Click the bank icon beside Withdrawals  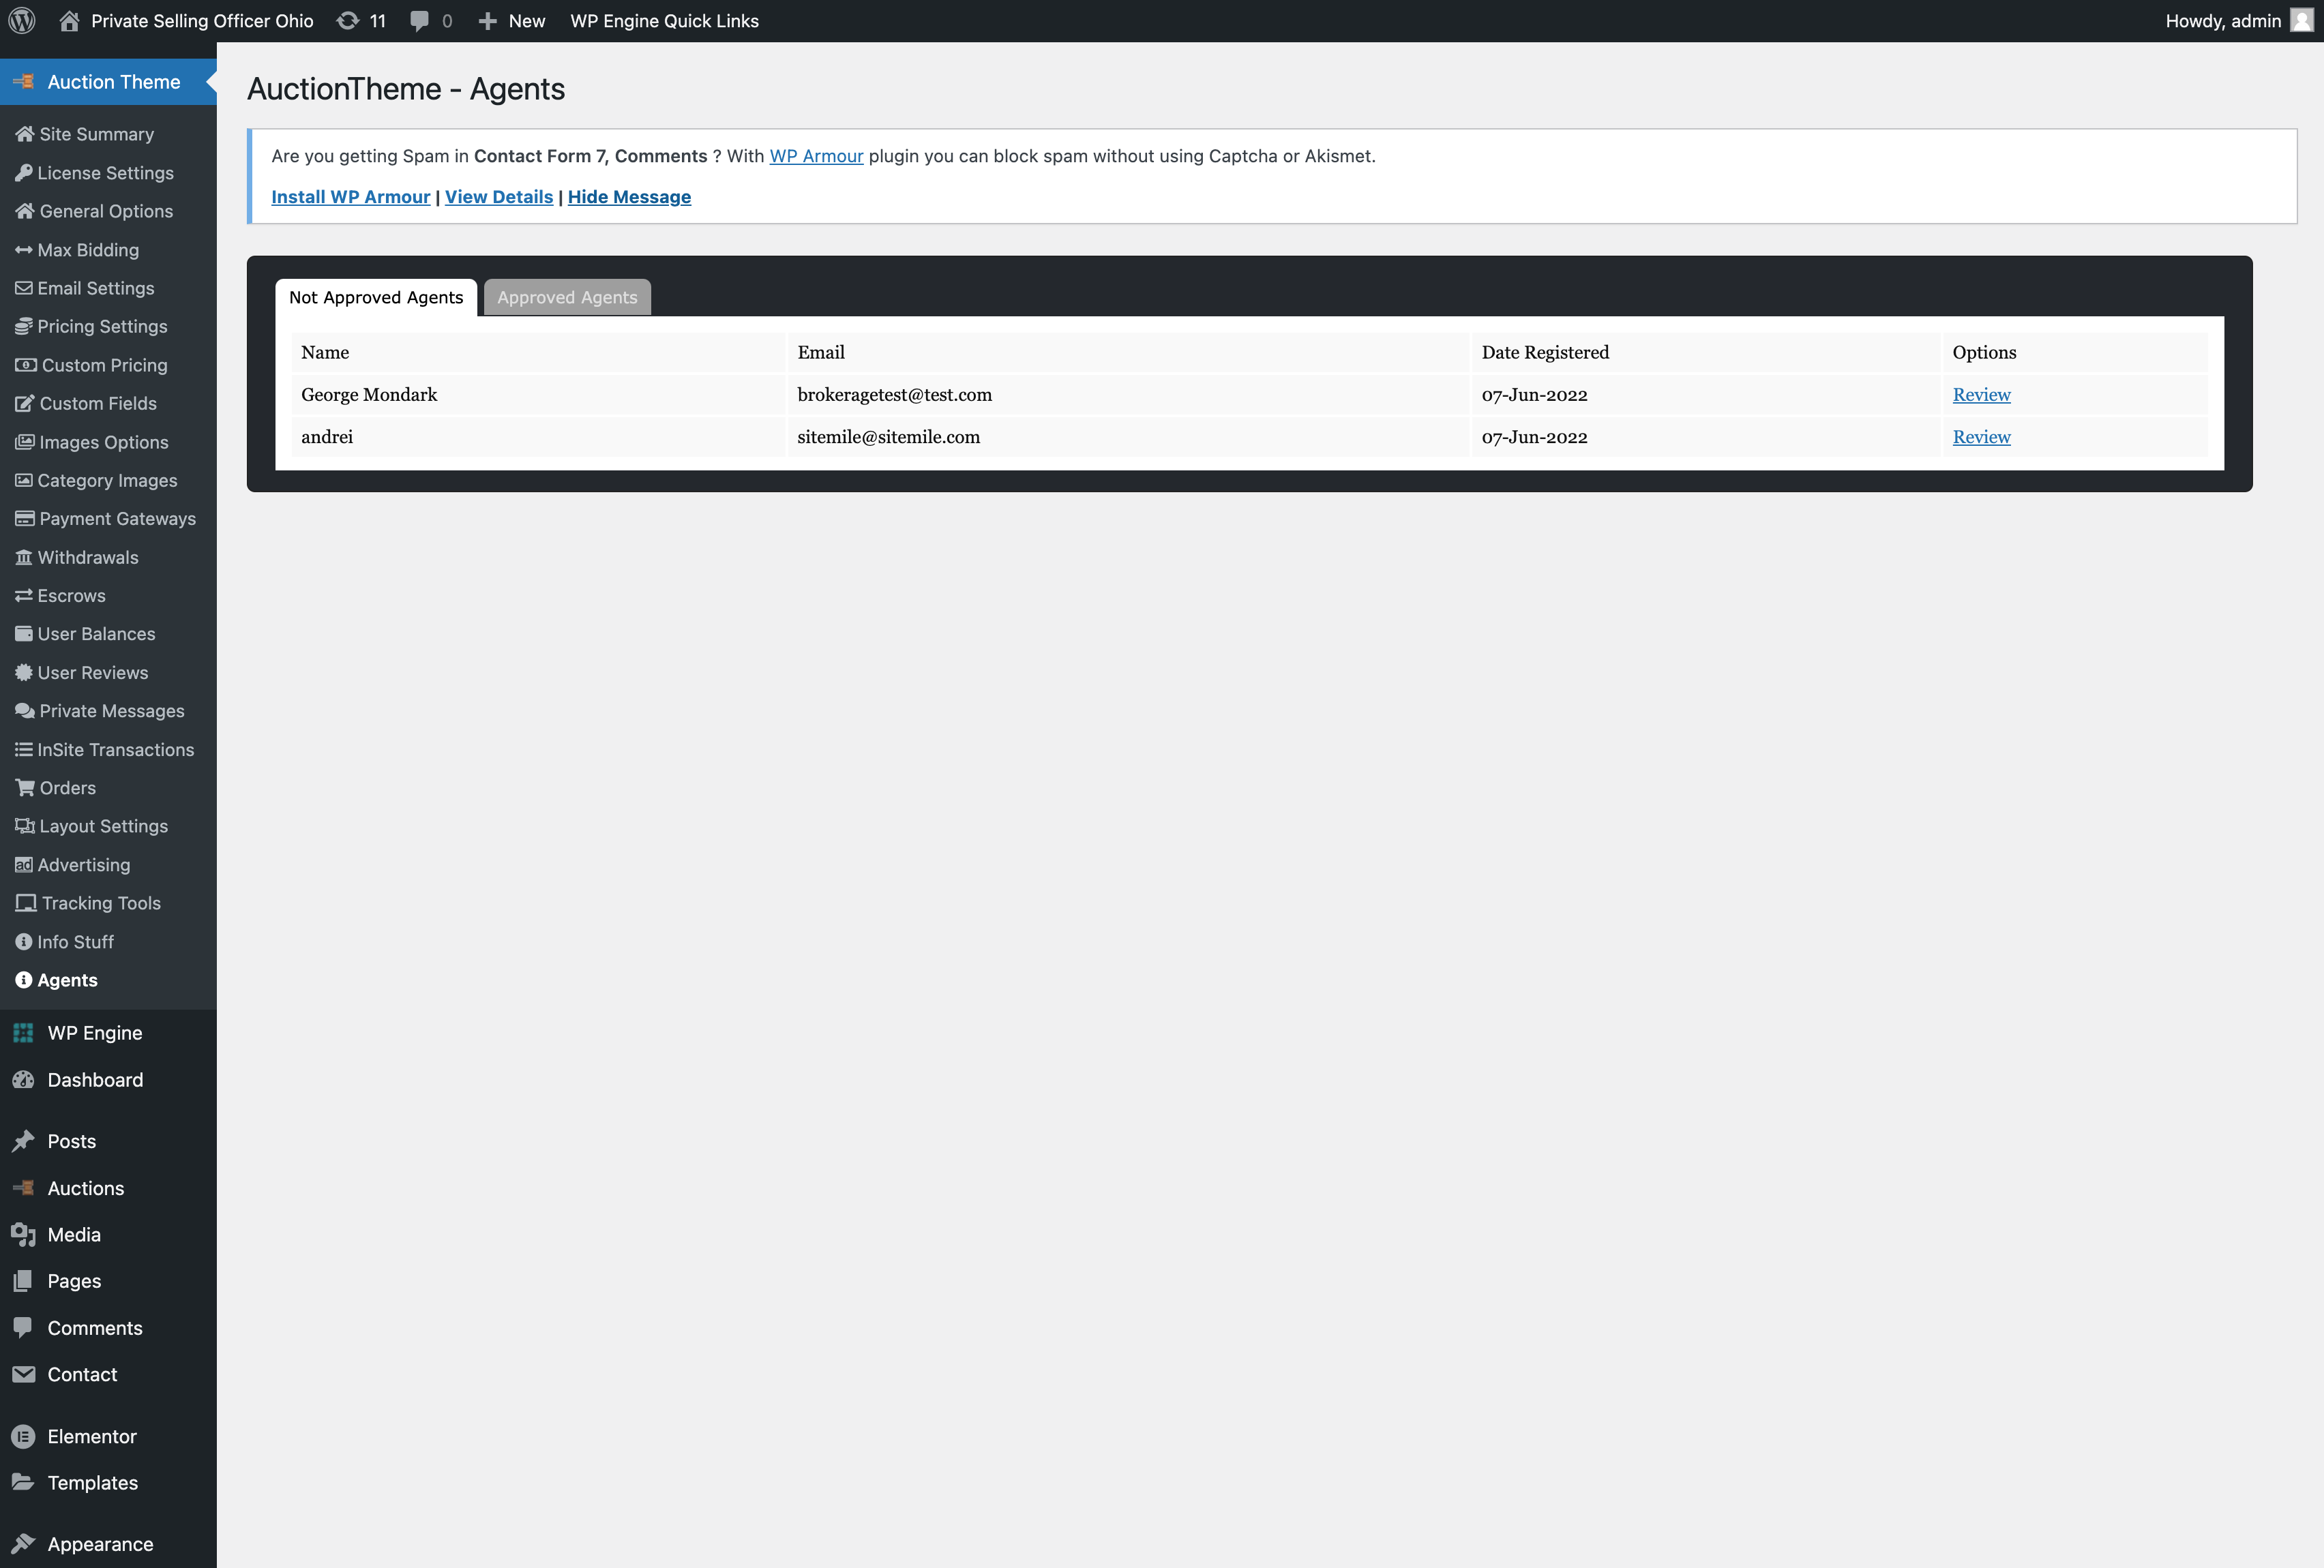[23, 557]
